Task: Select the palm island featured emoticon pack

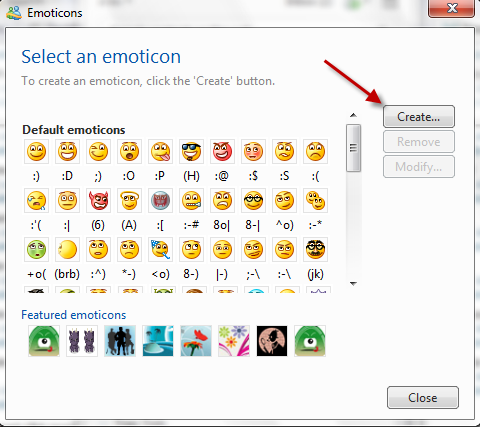Action: coord(158,341)
